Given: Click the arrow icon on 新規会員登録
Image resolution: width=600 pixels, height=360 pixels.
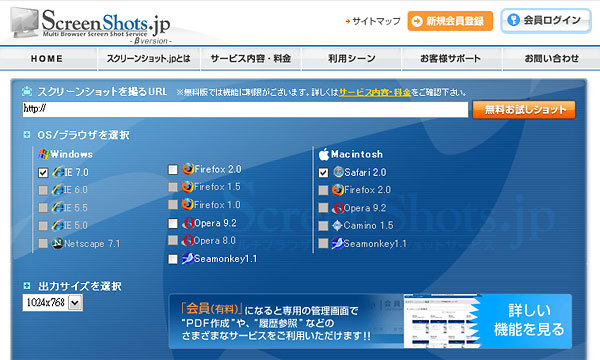Looking at the screenshot, I should [417, 21].
